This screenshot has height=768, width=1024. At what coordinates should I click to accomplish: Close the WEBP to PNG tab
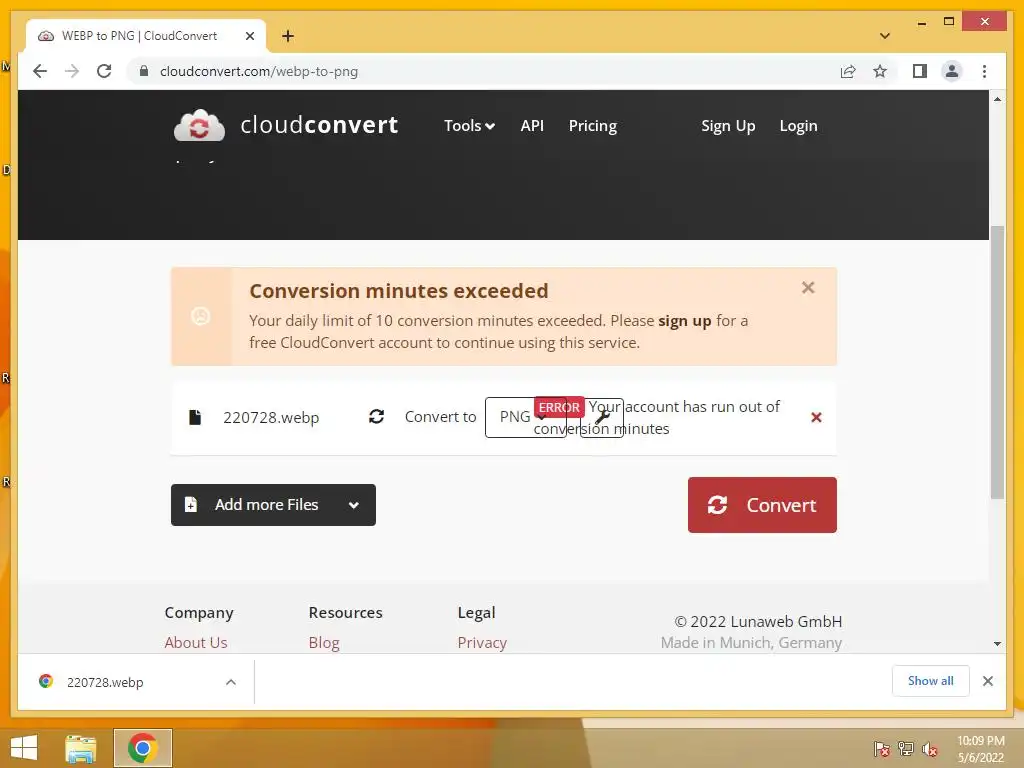[x=249, y=36]
